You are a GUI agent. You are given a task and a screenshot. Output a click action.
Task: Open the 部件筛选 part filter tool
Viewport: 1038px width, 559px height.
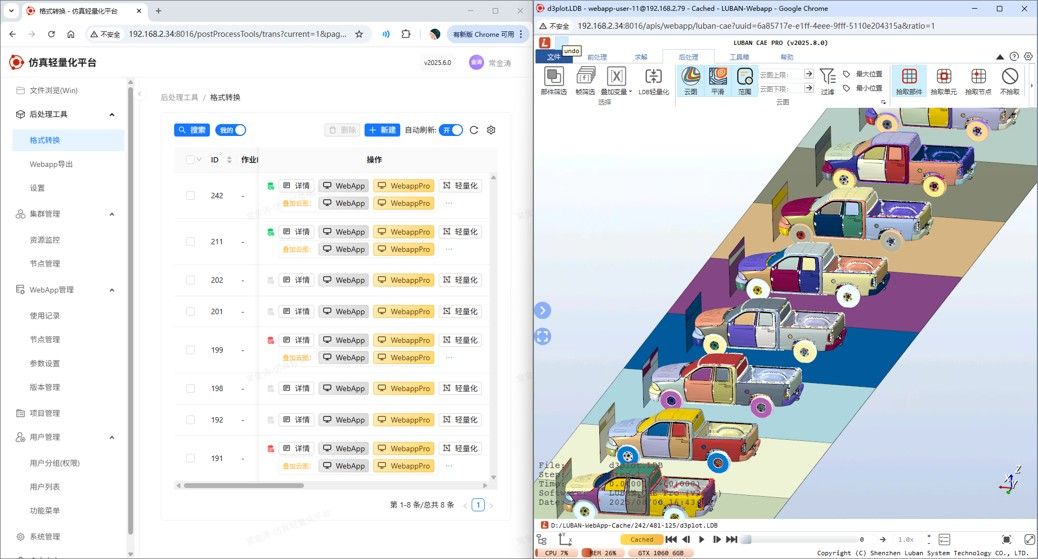point(553,80)
